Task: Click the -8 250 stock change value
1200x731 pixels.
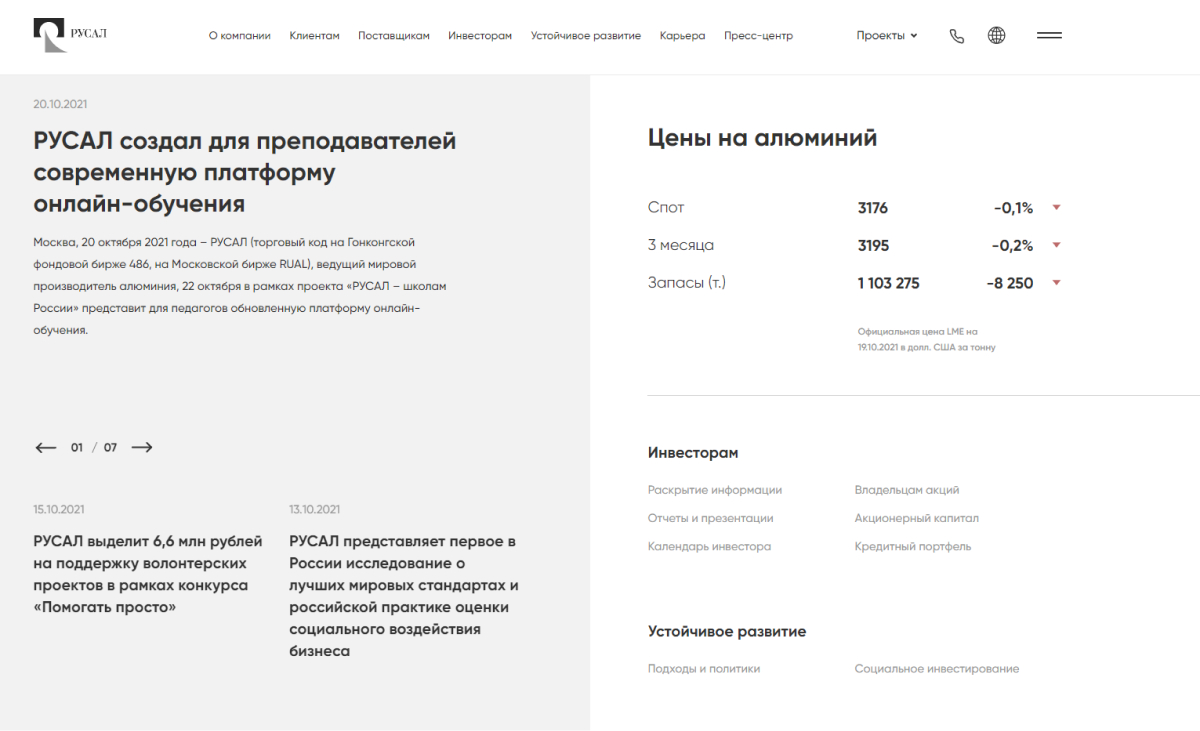Action: pos(1009,283)
